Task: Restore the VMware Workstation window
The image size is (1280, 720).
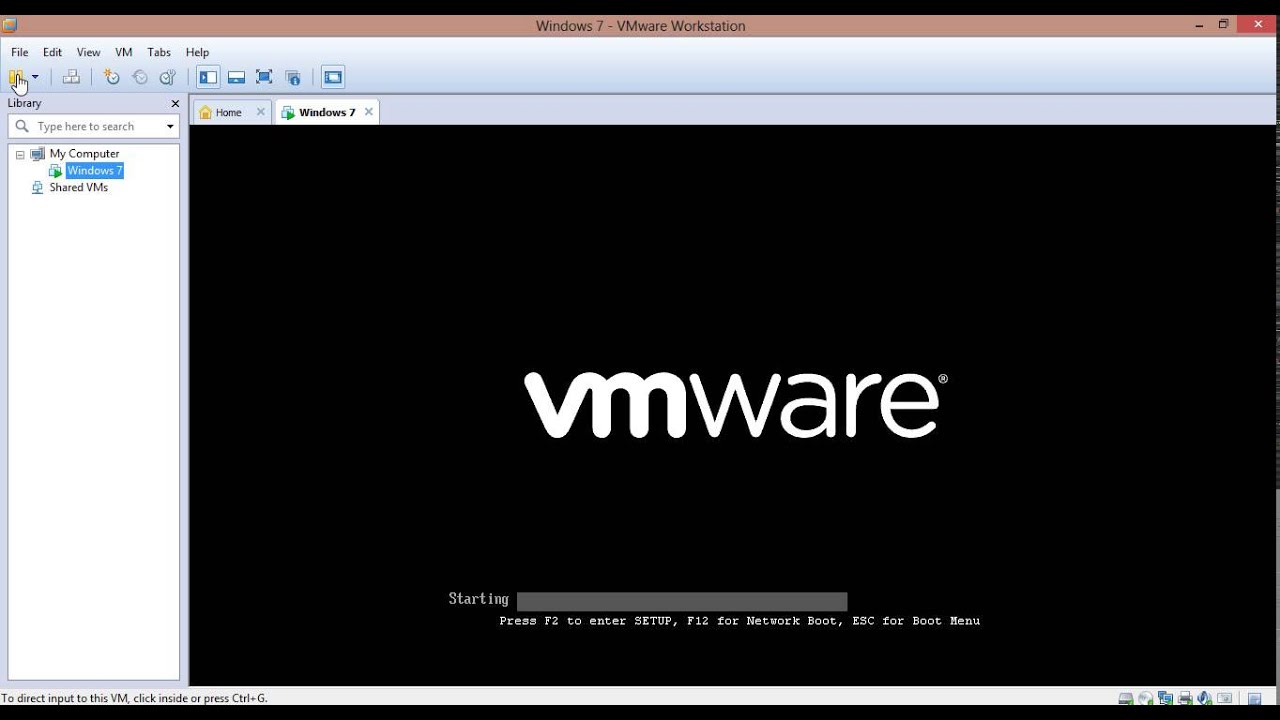Action: point(1223,24)
